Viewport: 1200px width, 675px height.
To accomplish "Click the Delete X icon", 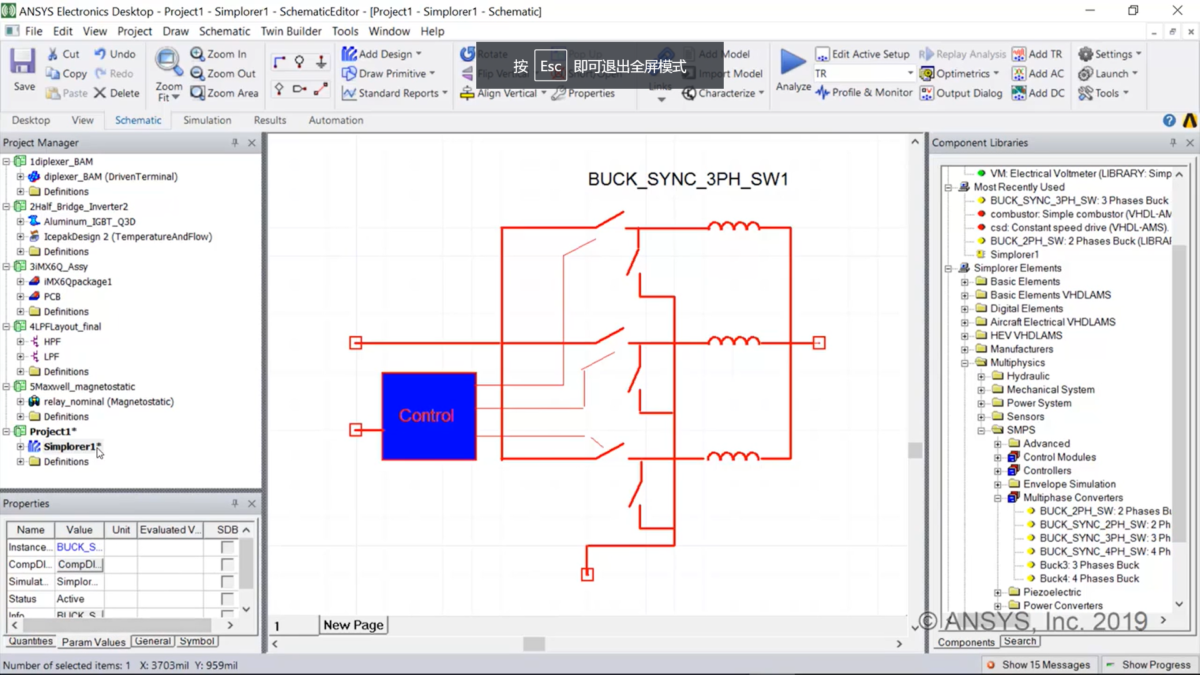I will click(100, 93).
